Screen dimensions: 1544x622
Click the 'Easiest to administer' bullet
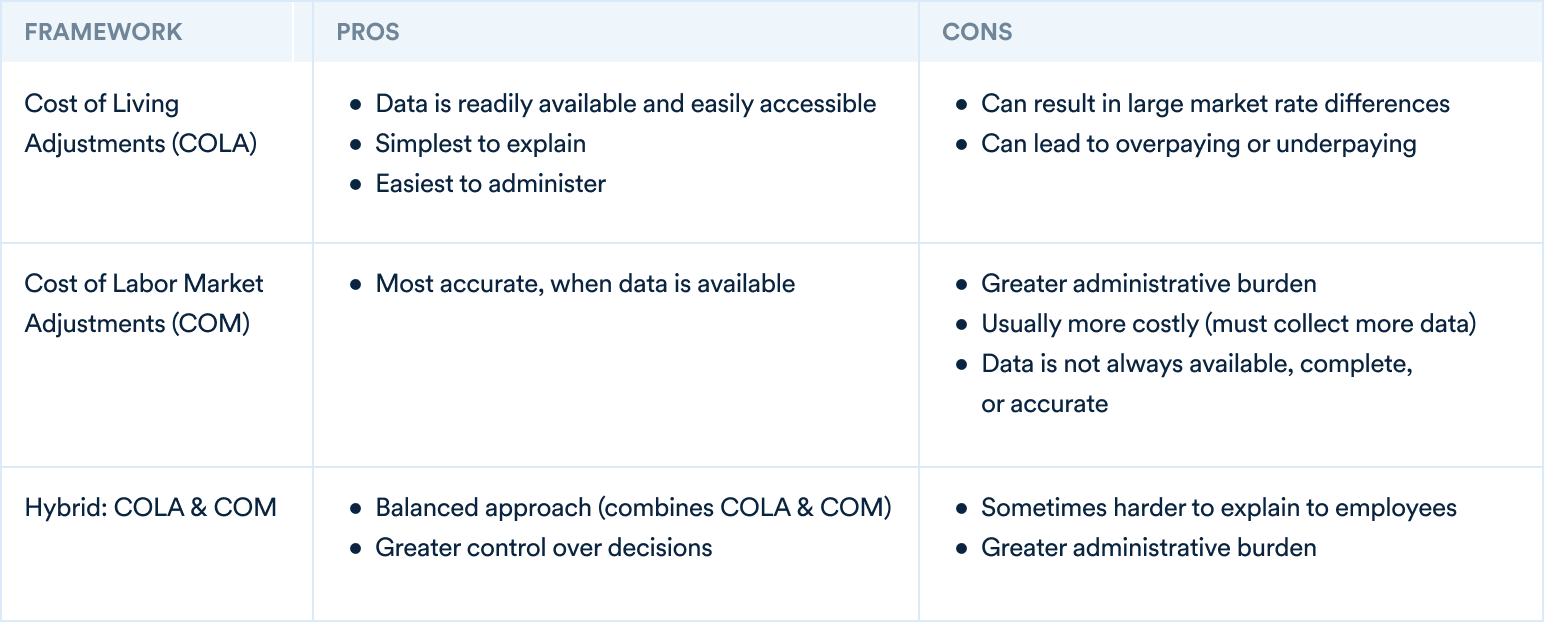491,184
